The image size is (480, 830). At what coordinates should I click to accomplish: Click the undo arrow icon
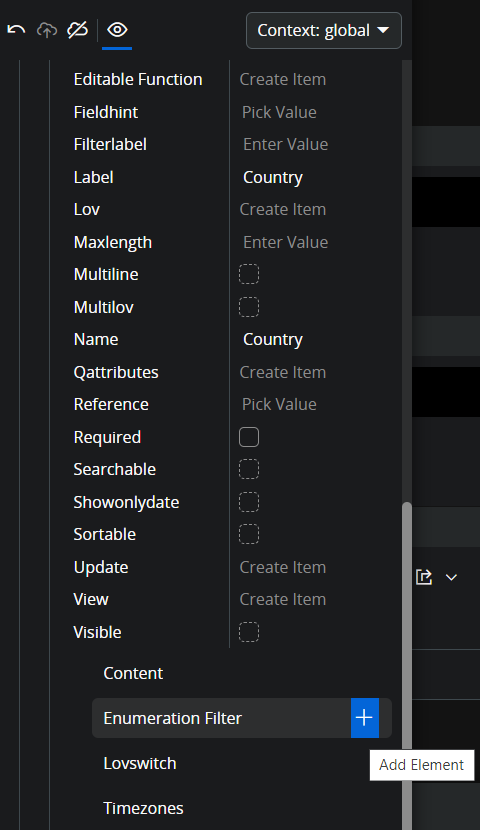point(16,30)
